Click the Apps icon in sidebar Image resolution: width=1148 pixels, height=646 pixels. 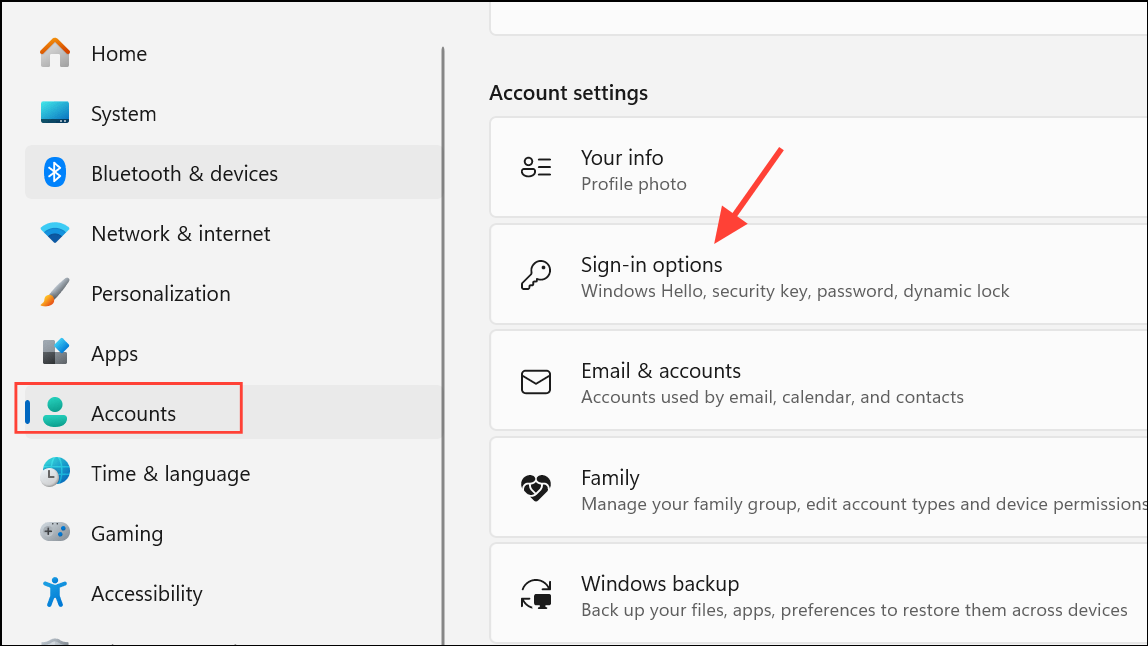(55, 353)
